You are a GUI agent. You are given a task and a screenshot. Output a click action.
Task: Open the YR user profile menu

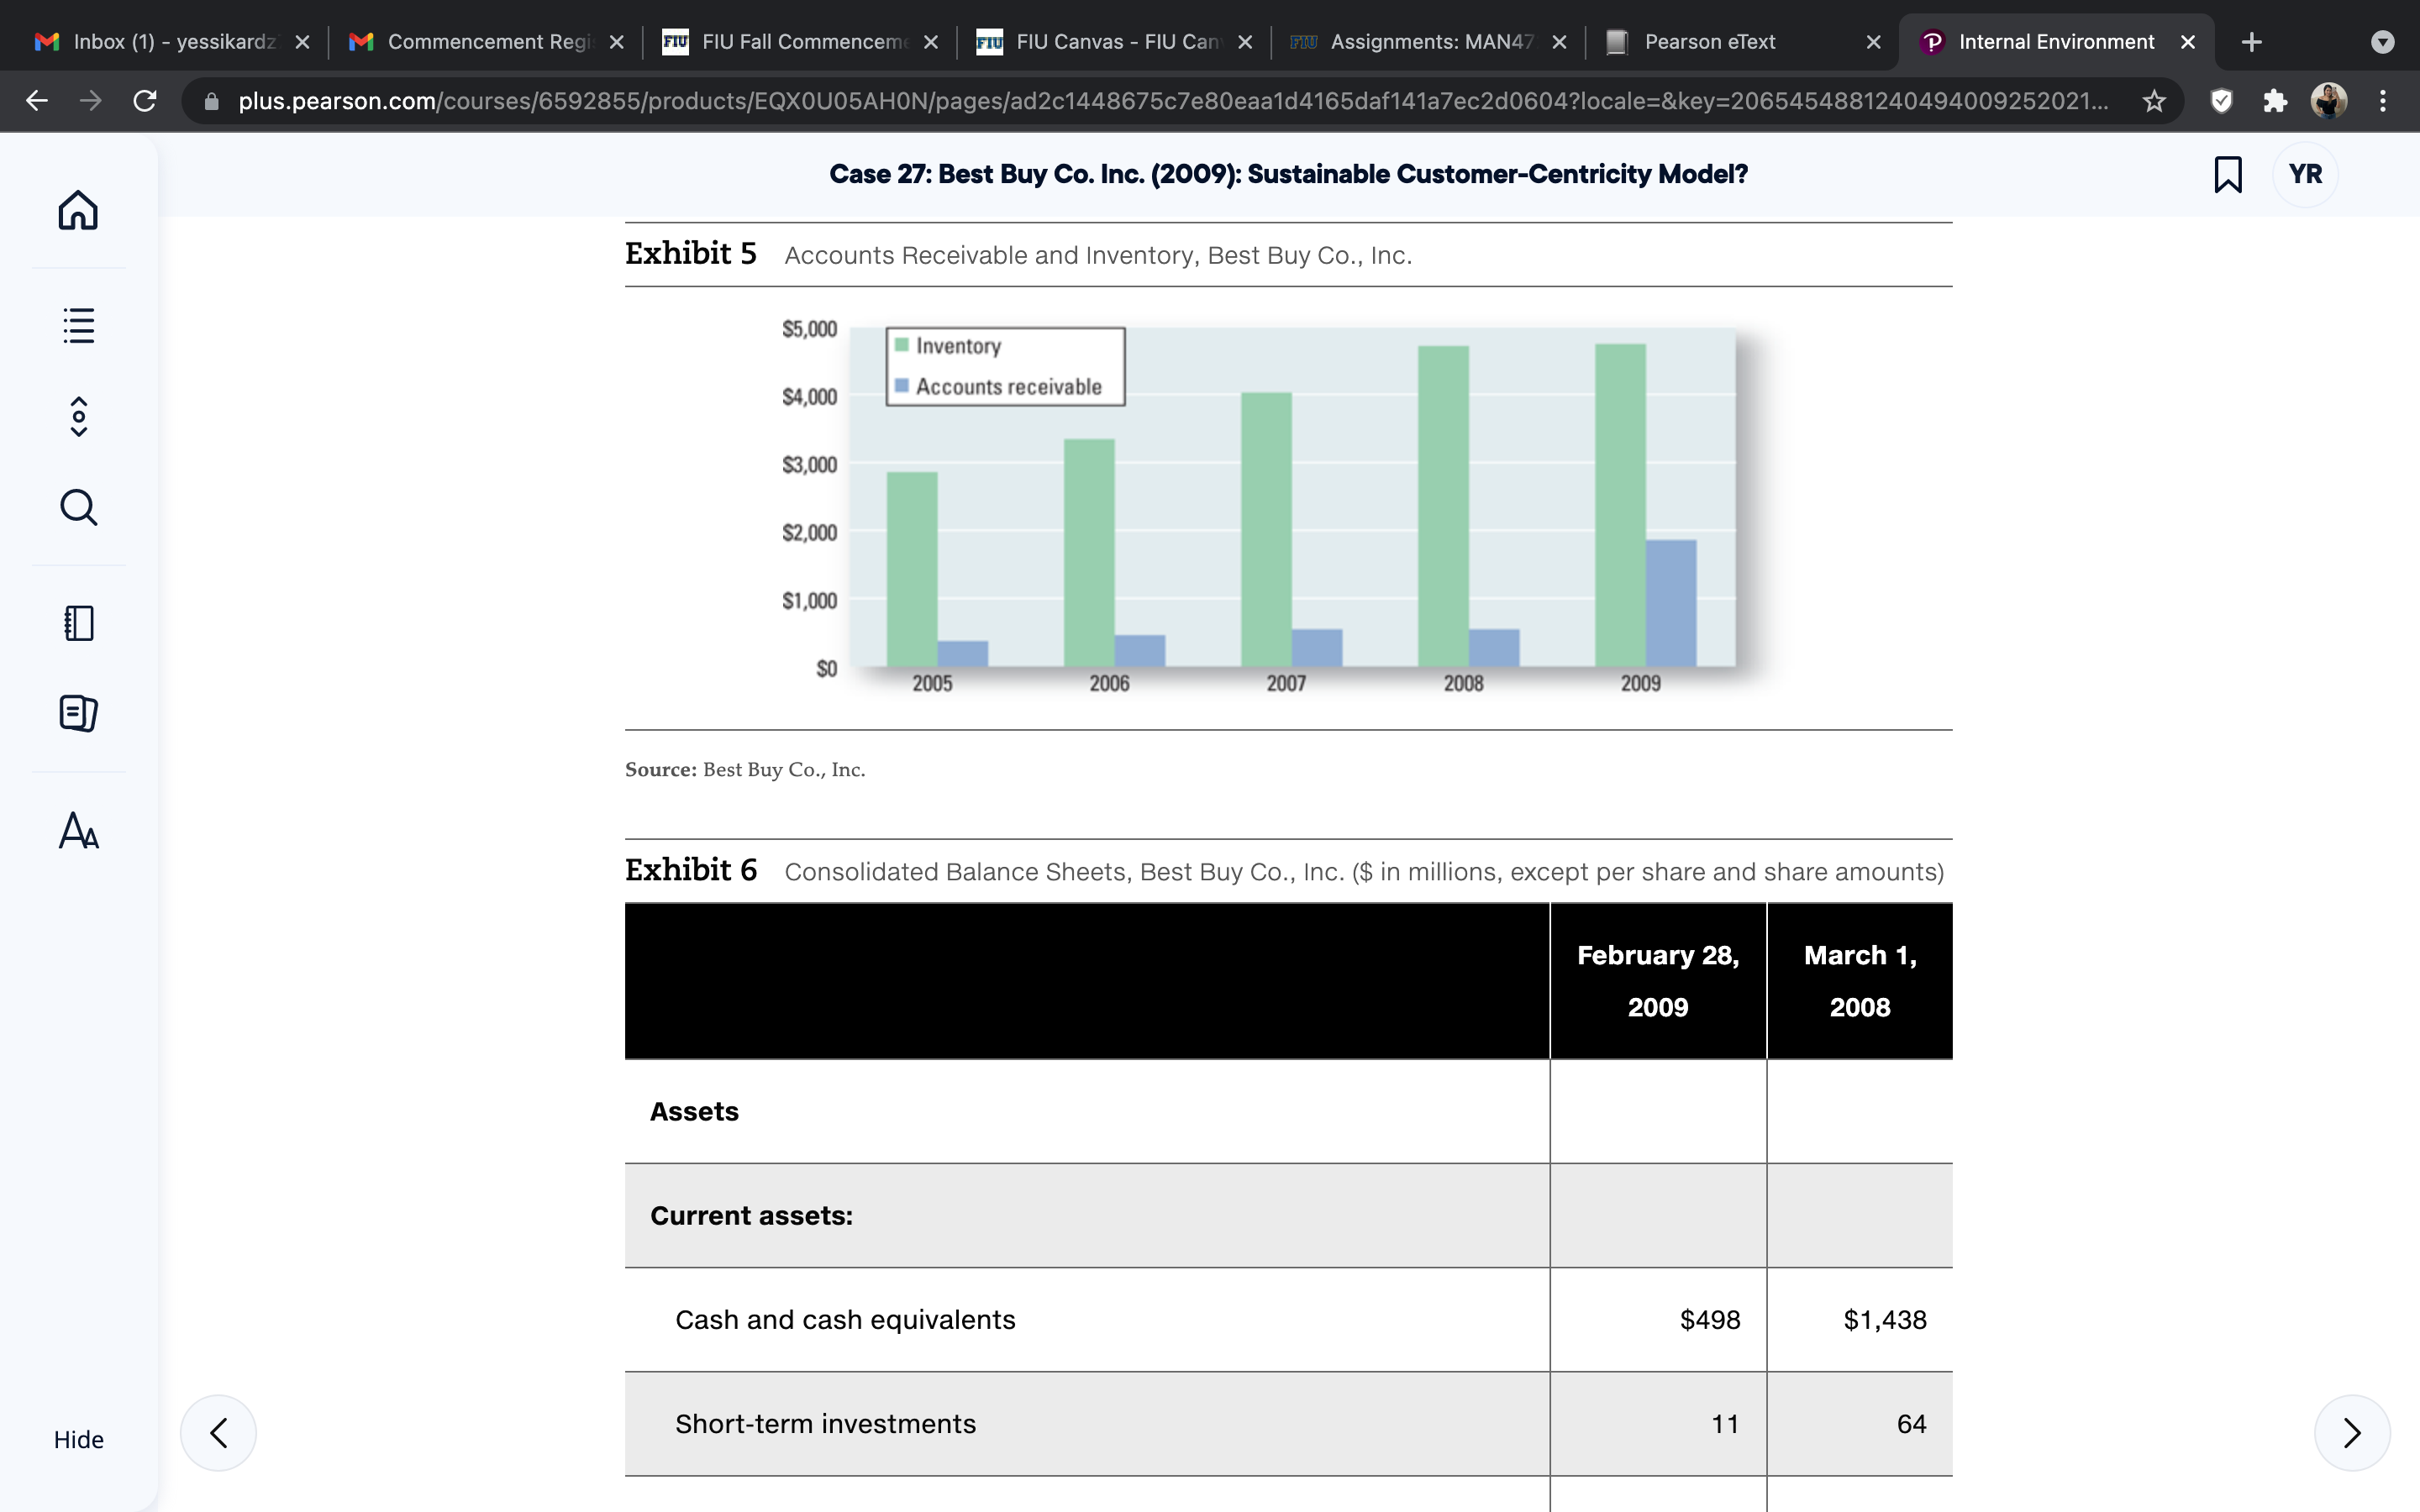pos(2305,174)
